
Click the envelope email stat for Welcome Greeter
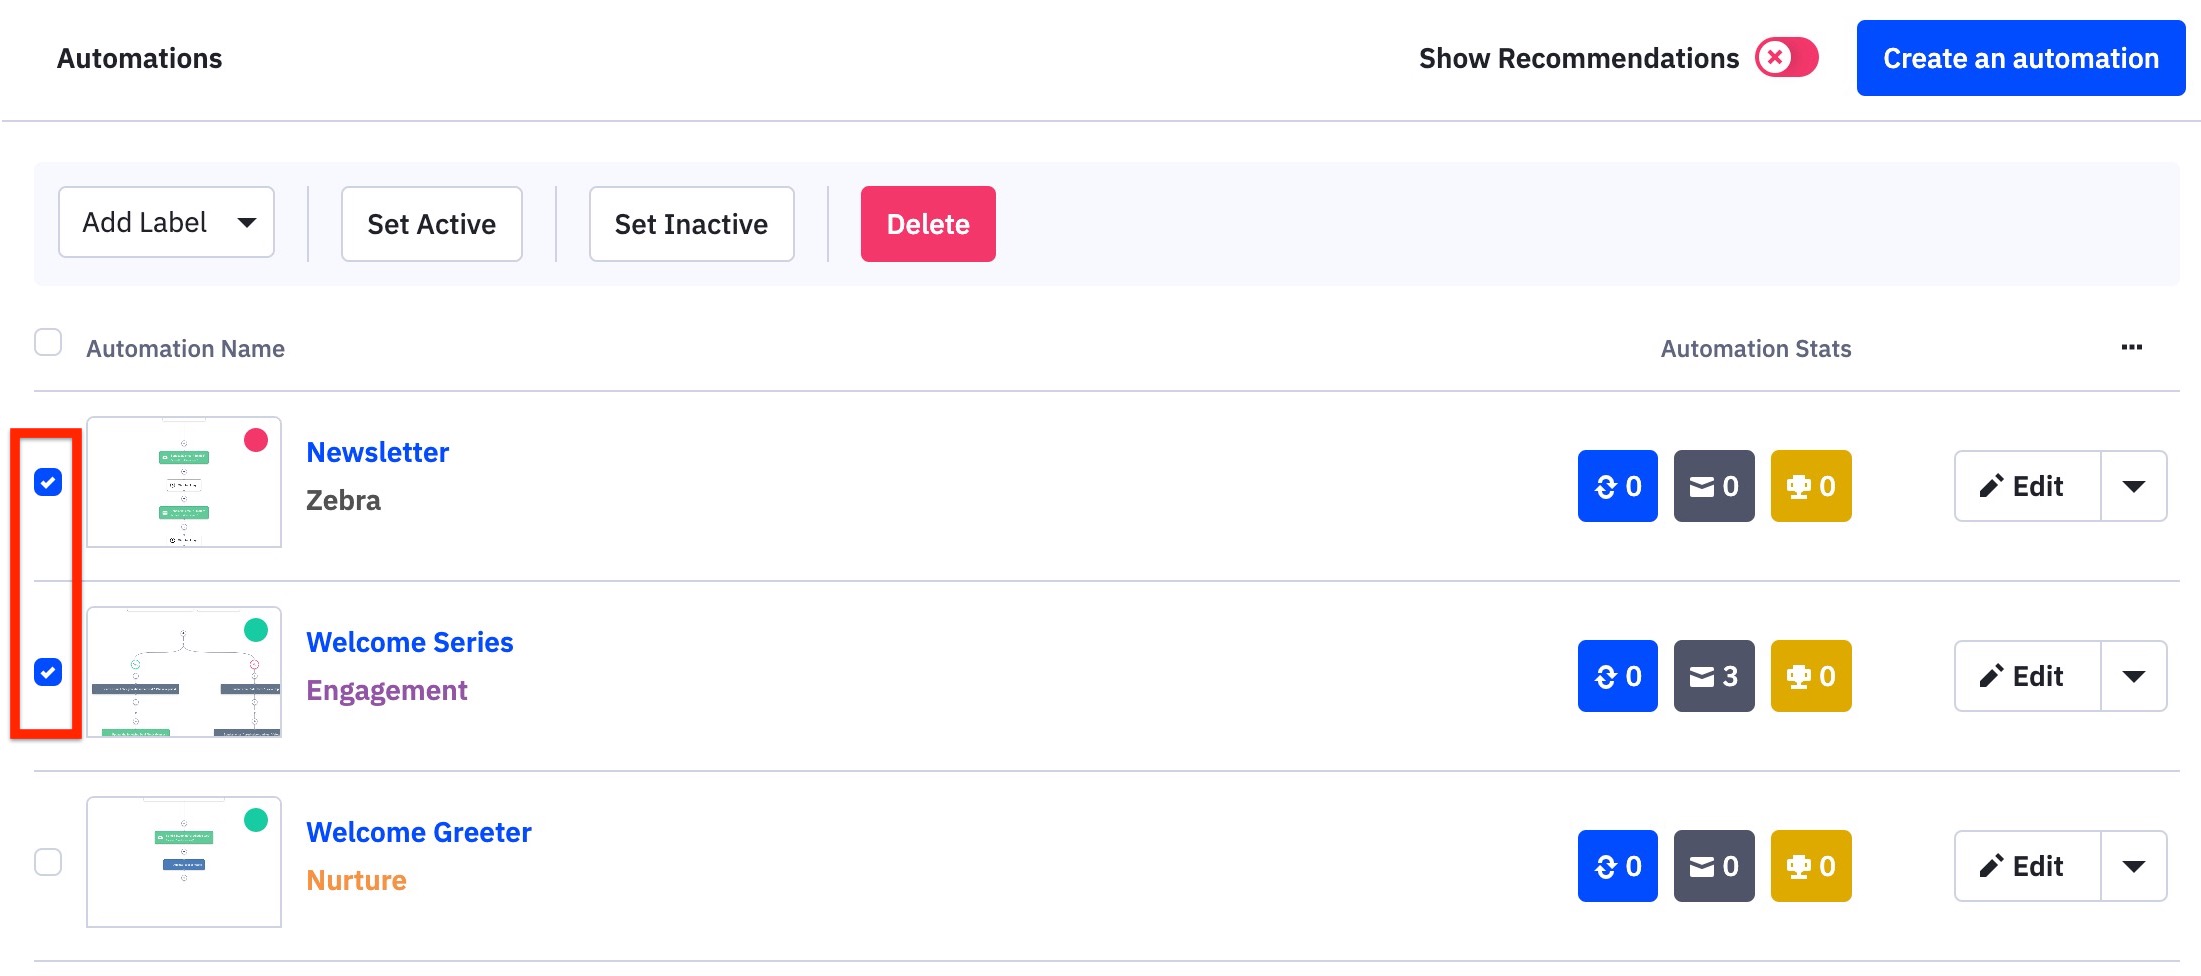tap(1713, 866)
